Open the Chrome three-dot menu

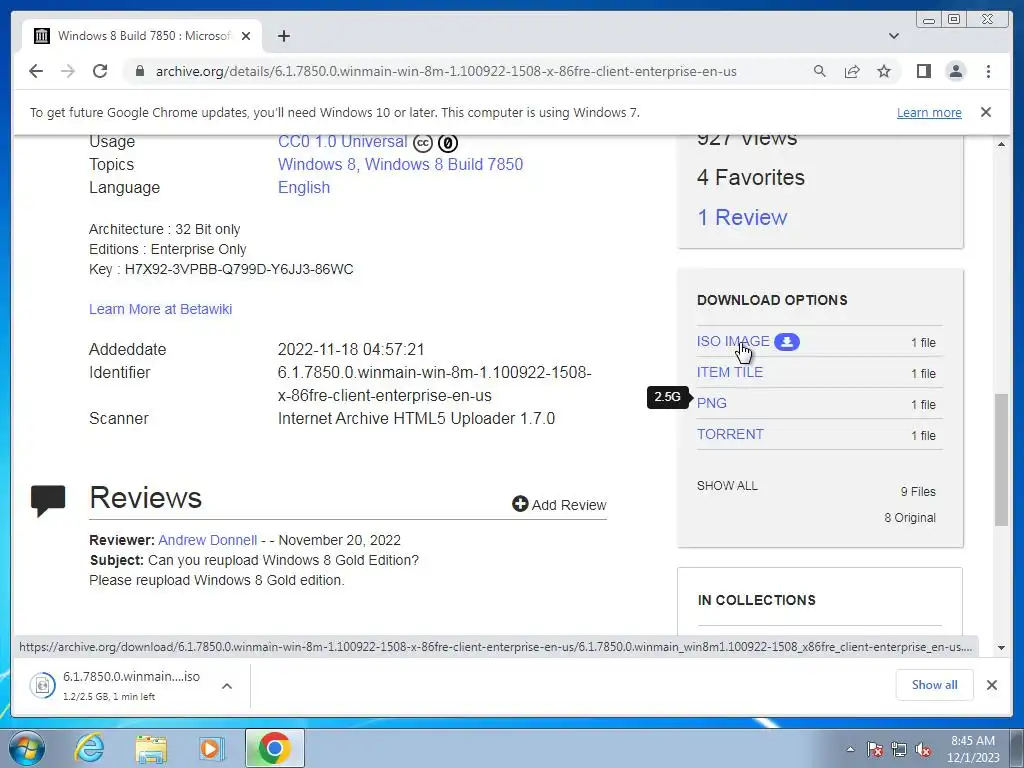tap(988, 71)
